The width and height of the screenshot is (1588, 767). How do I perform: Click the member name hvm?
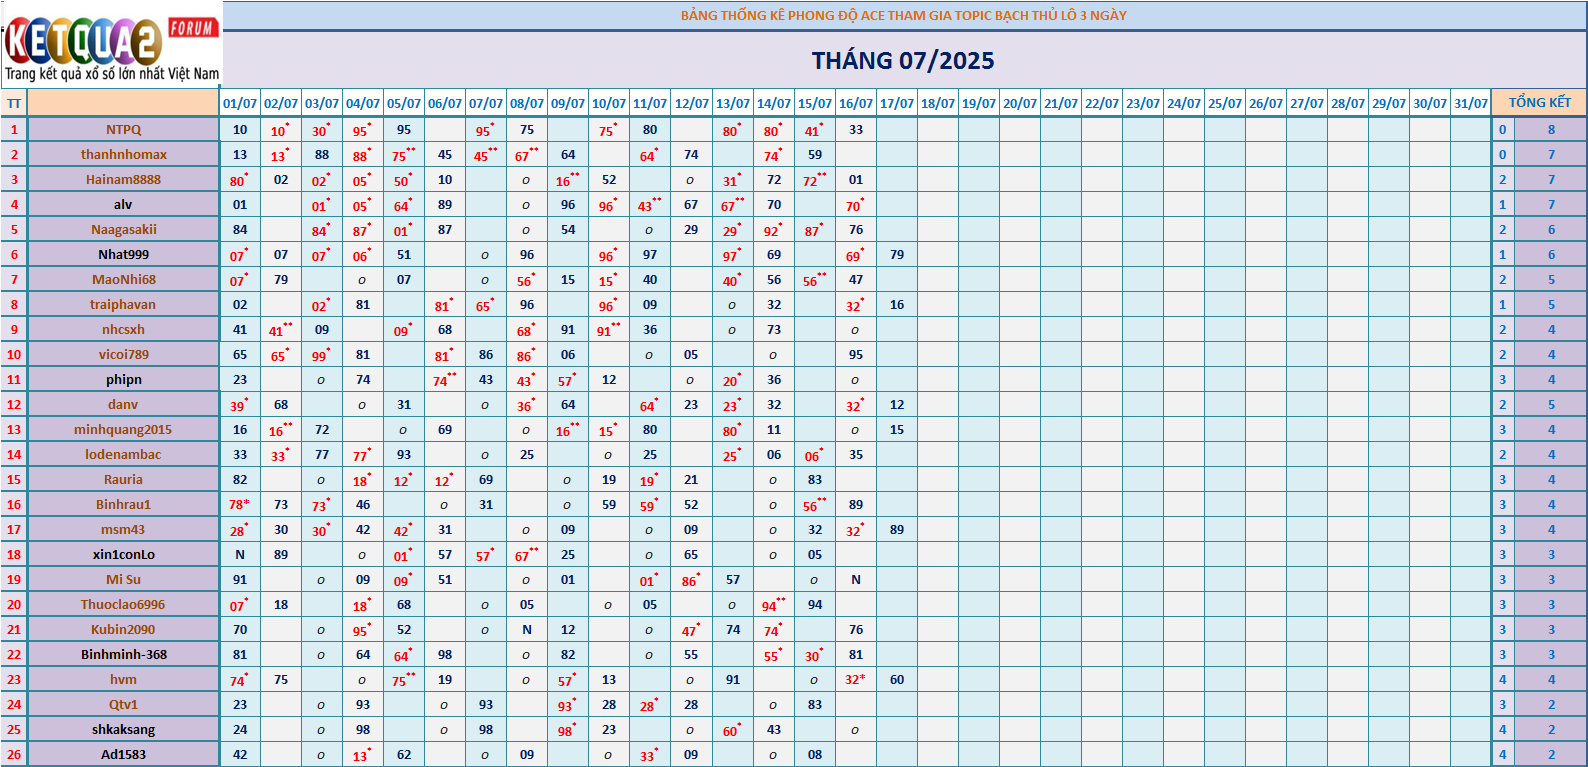tap(124, 680)
